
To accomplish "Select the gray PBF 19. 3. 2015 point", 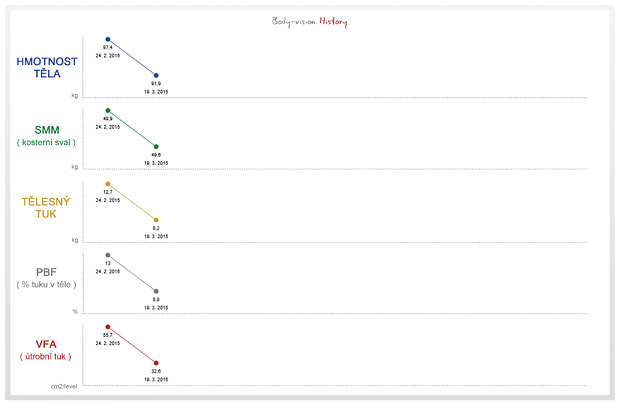I will (x=156, y=291).
